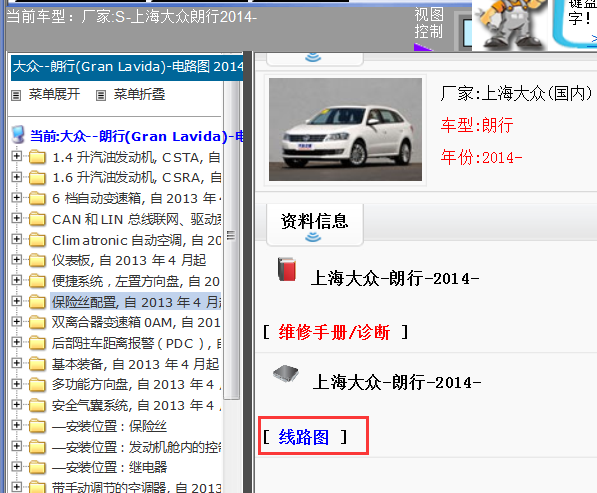Select the 后部驻车距离报警 (PDC) row text
The height and width of the screenshot is (493, 597).
point(136,343)
